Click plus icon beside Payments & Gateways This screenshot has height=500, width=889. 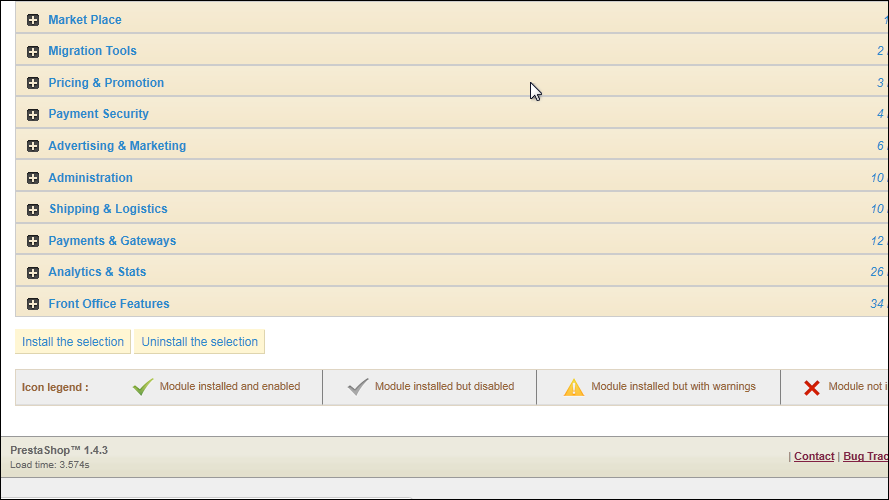pos(33,241)
